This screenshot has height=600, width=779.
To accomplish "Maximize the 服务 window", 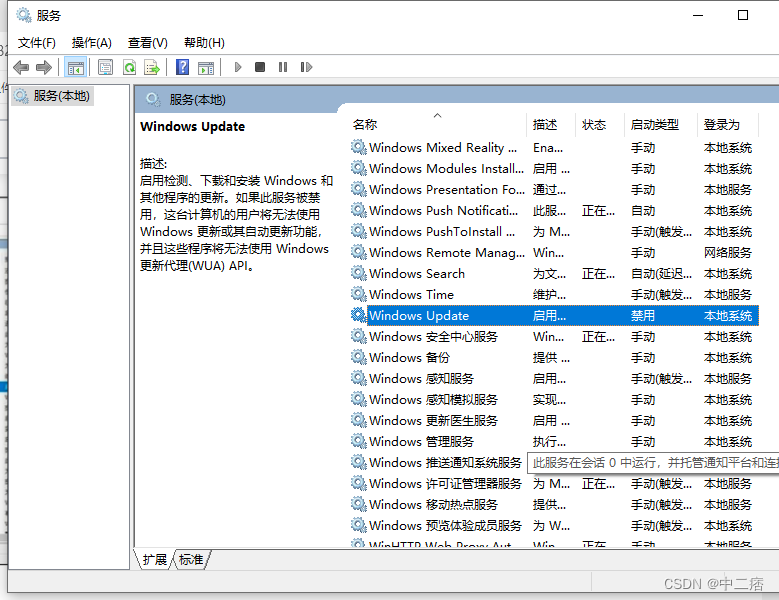I will point(743,15).
